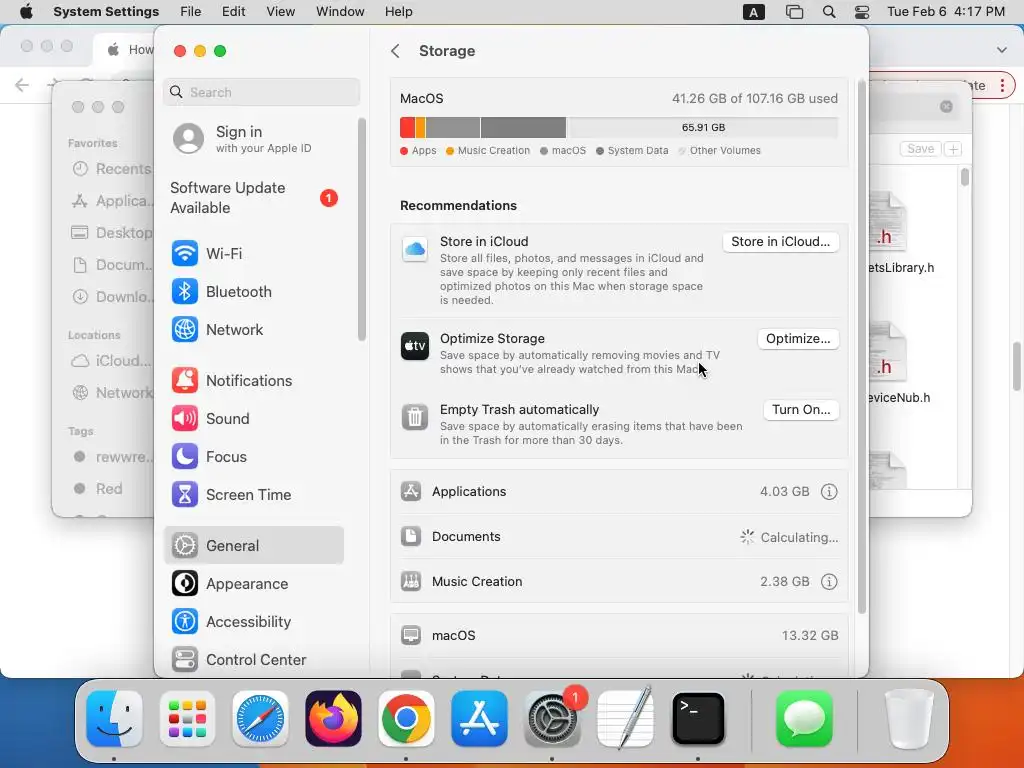Click Turn On... for Empty Trash
This screenshot has width=1024, height=768.
tap(801, 409)
